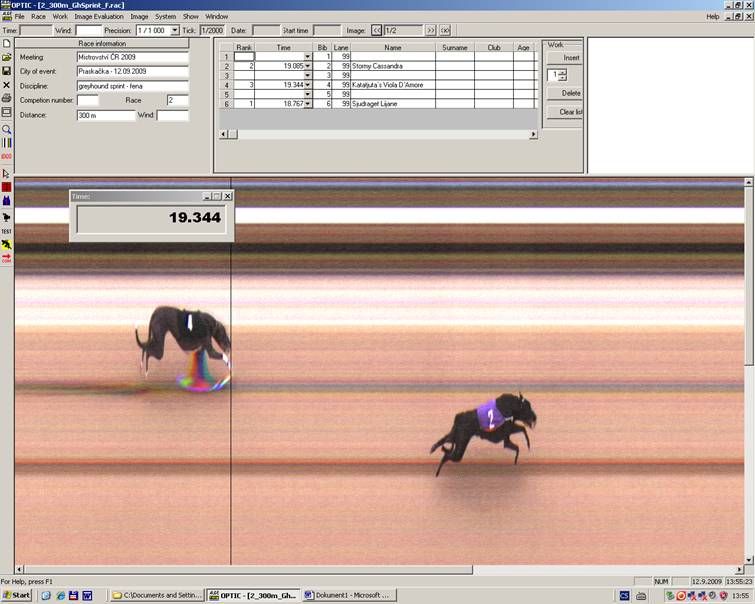Click the City of event field
The width and height of the screenshot is (755, 604).
click(132, 71)
